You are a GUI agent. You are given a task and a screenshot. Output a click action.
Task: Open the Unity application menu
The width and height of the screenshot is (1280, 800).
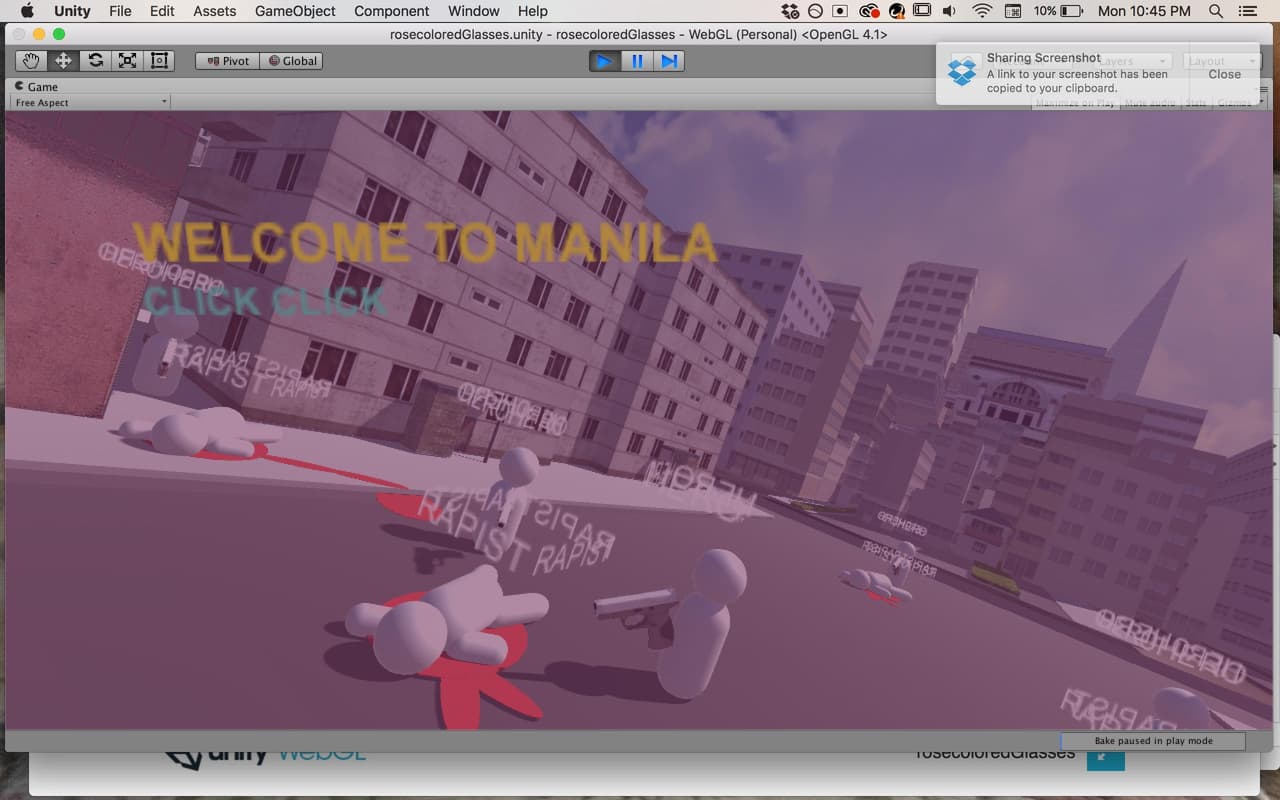(72, 11)
